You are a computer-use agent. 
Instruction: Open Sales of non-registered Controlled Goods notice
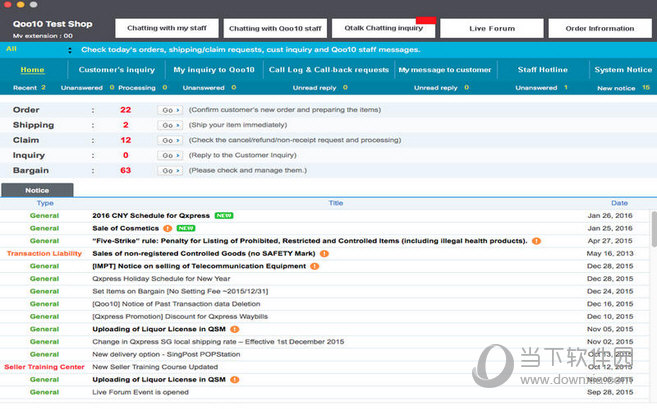tap(204, 254)
